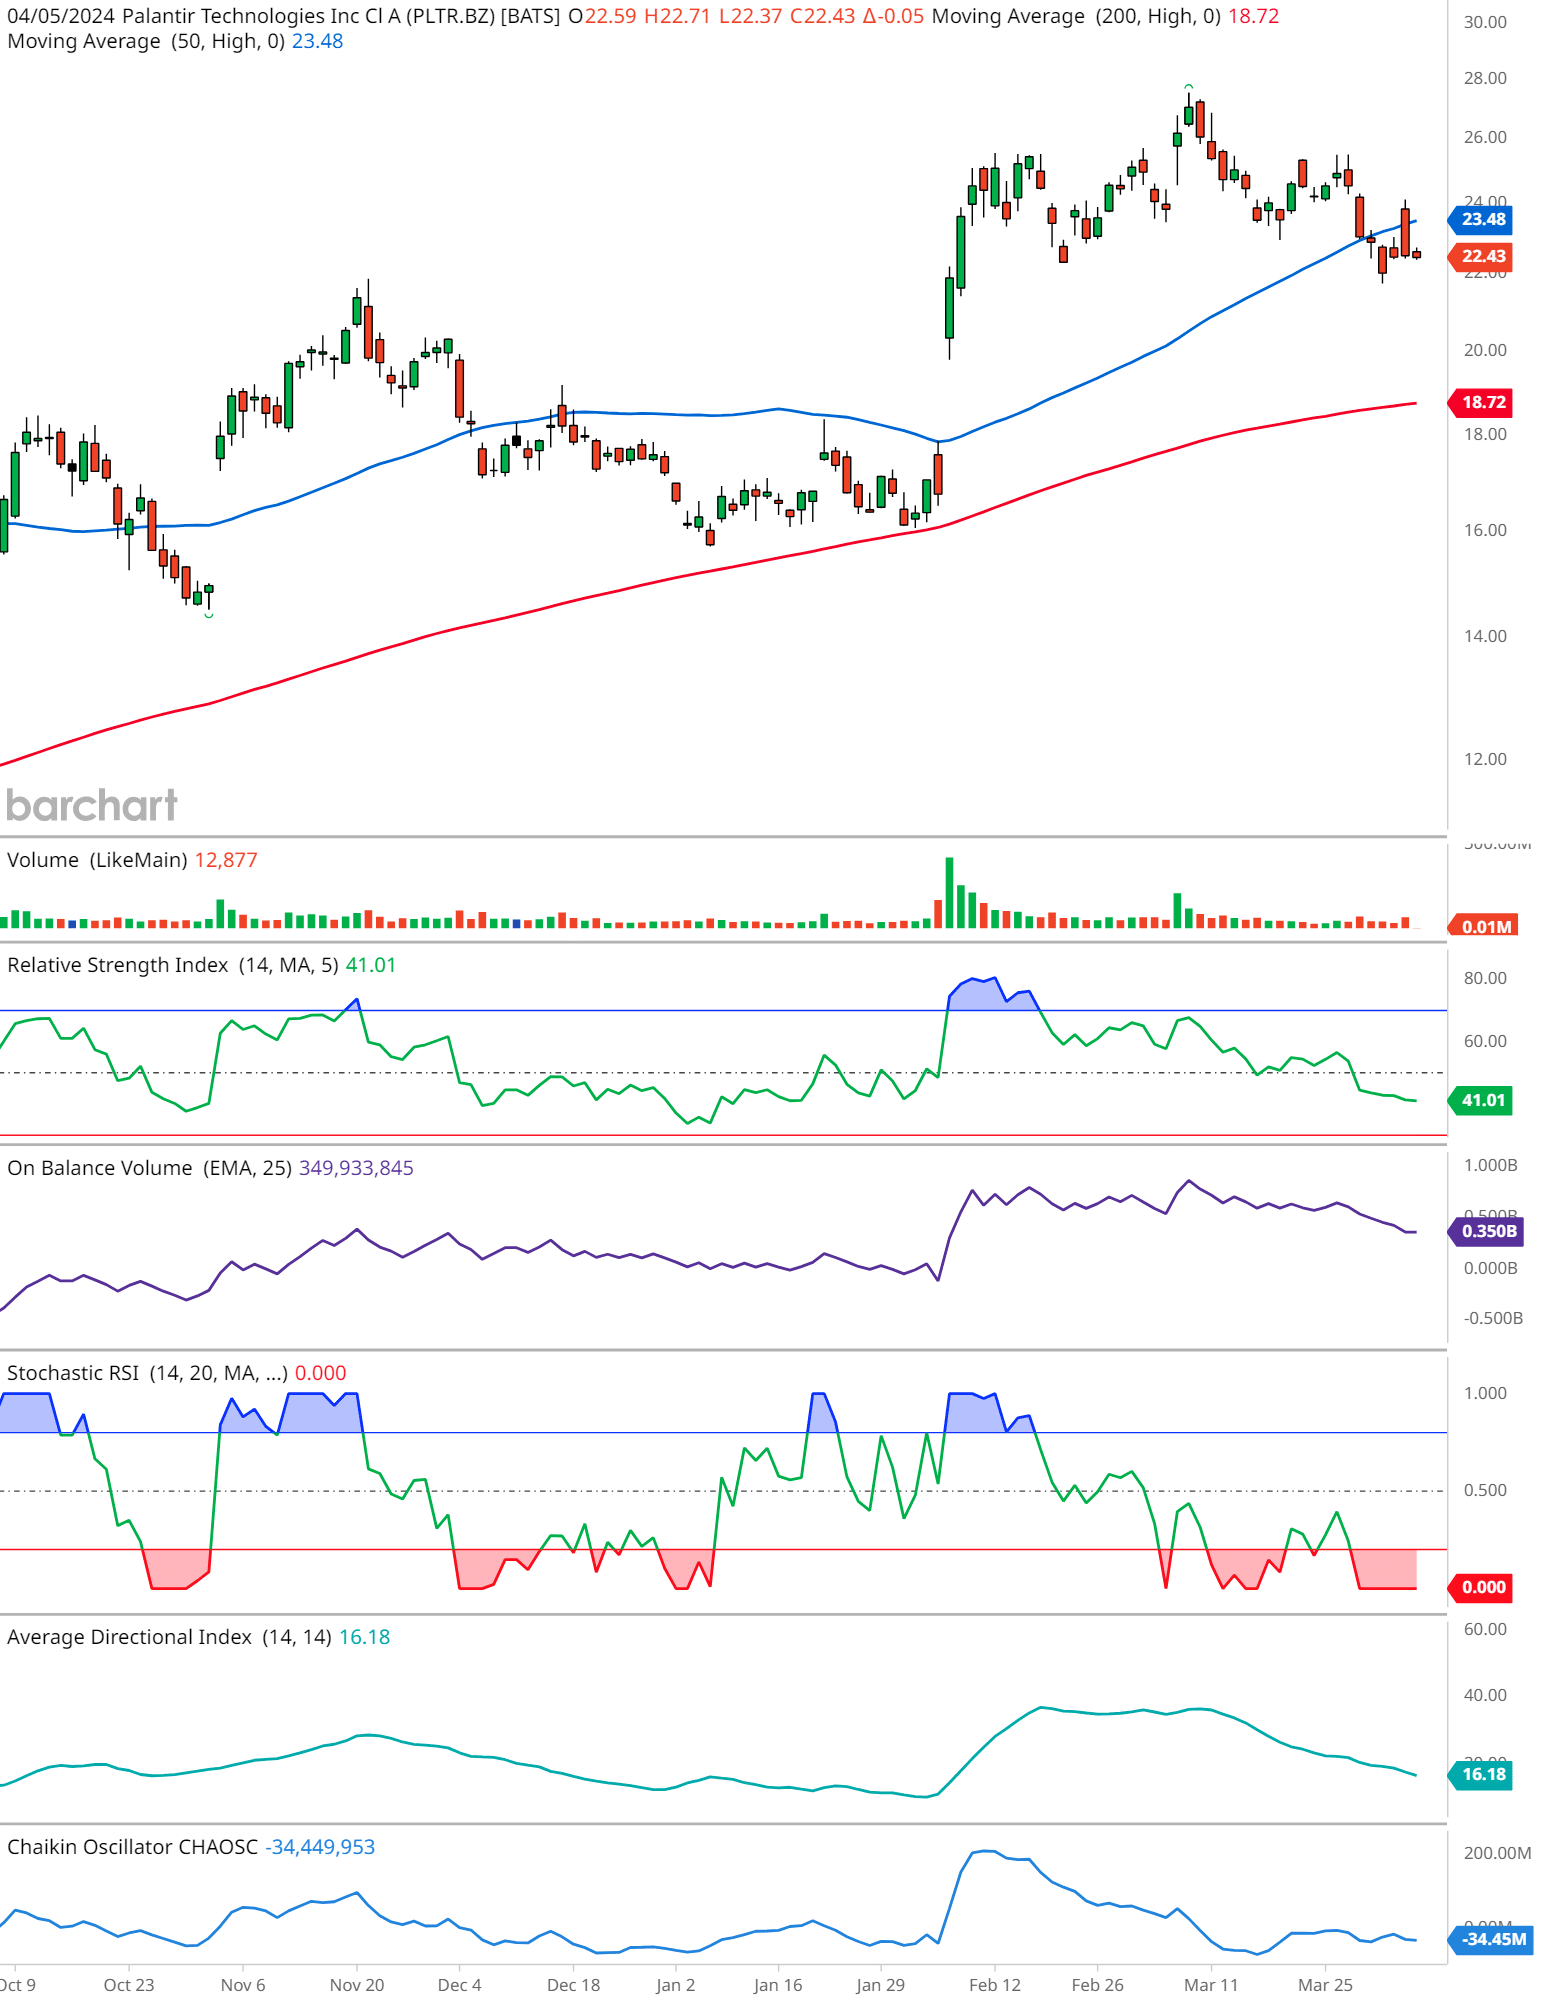Click the 16.00 price axis label
1544x2003 pixels.
coord(1485,531)
